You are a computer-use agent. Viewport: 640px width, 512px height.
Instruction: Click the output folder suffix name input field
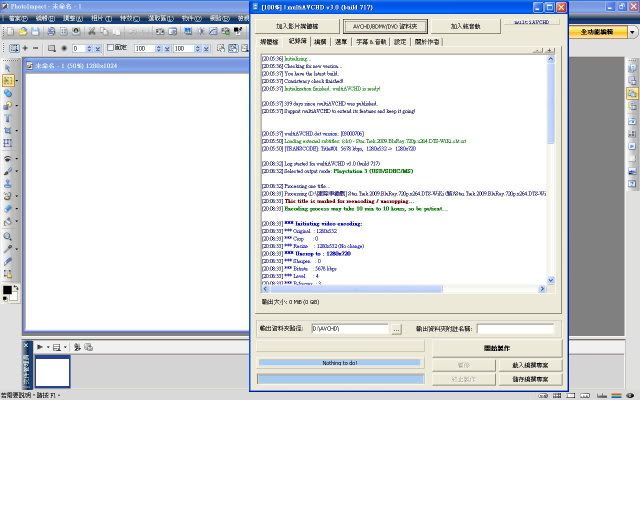click(515, 329)
